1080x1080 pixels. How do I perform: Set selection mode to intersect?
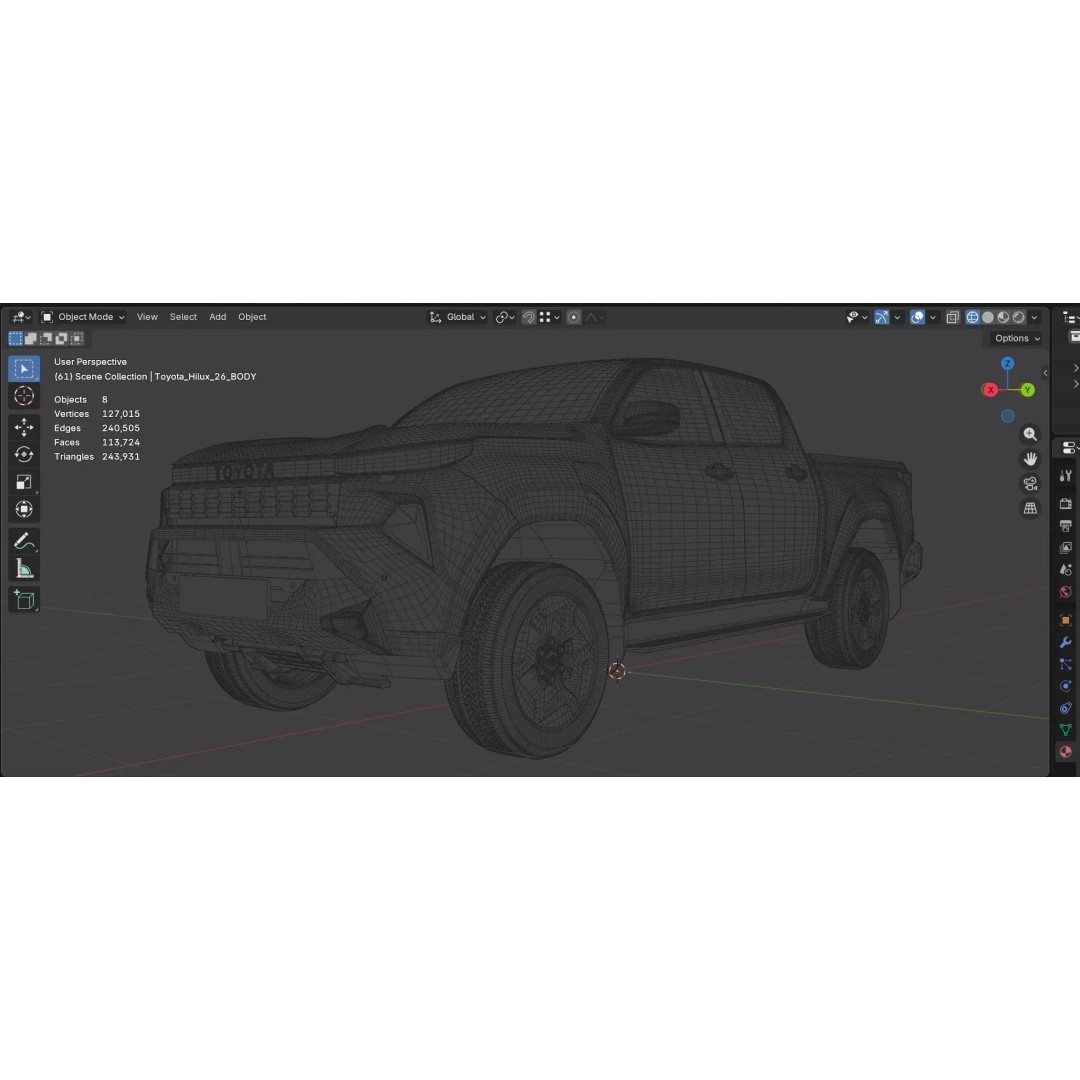(x=77, y=338)
